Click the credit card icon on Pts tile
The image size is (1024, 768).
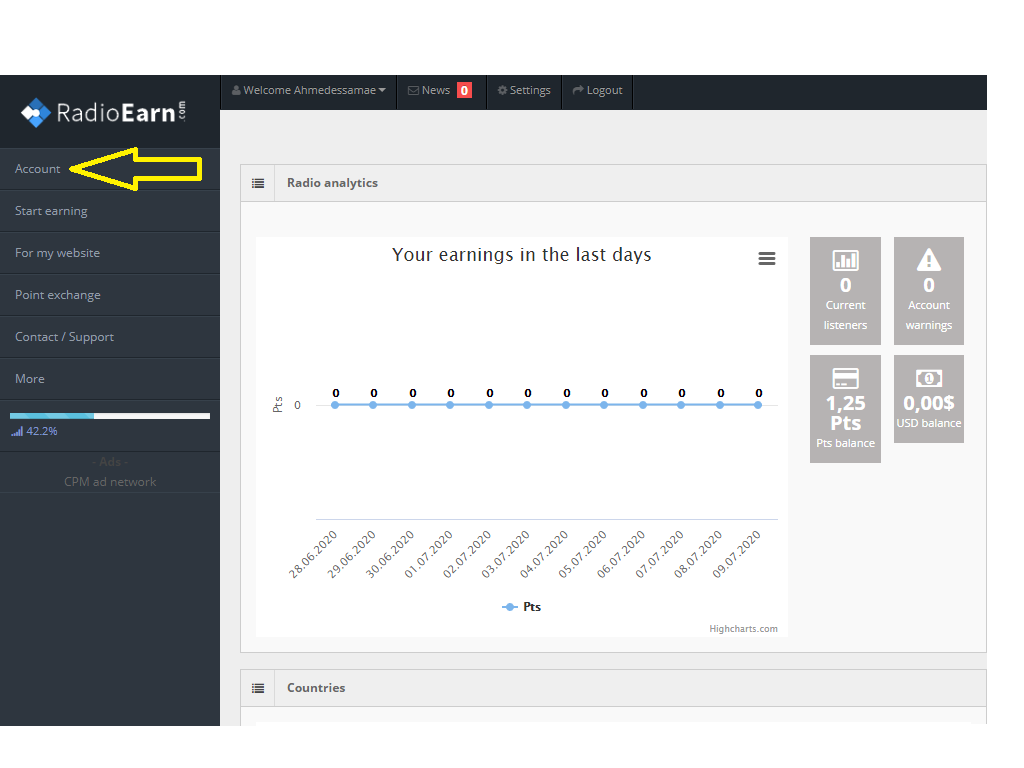coord(845,379)
